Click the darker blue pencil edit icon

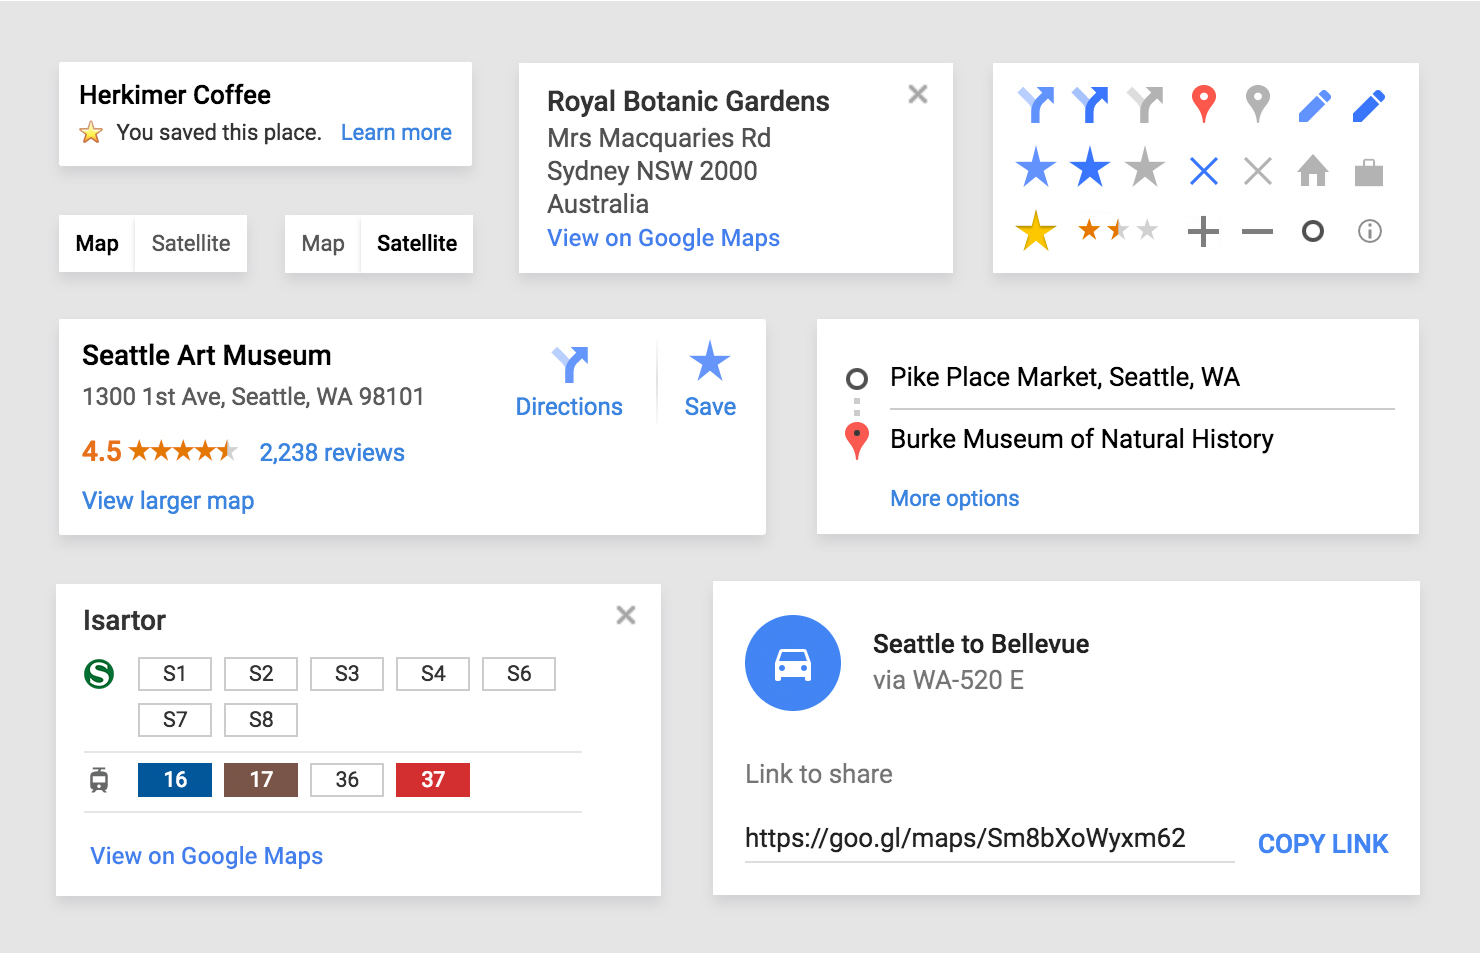(x=1368, y=105)
